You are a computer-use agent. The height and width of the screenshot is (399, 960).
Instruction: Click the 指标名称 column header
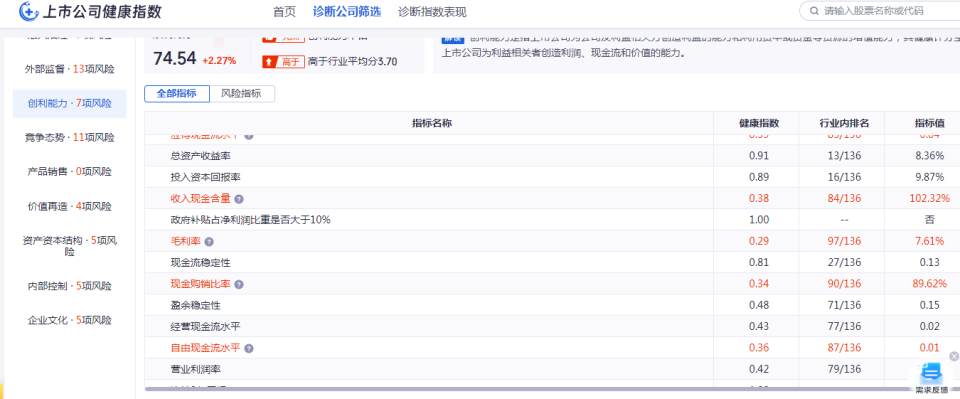tap(432, 123)
